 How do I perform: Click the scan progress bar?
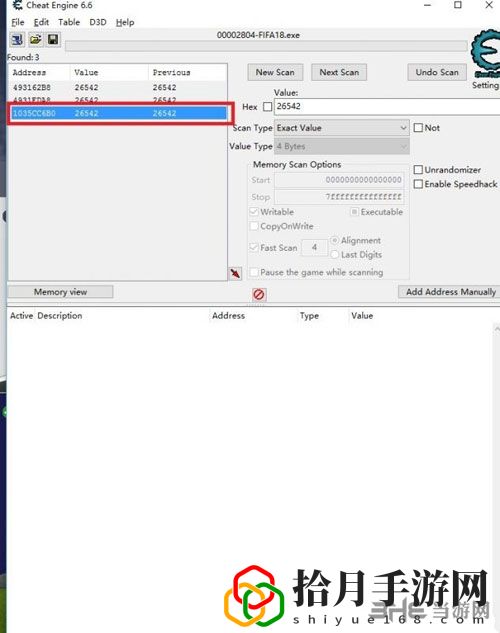coord(266,46)
